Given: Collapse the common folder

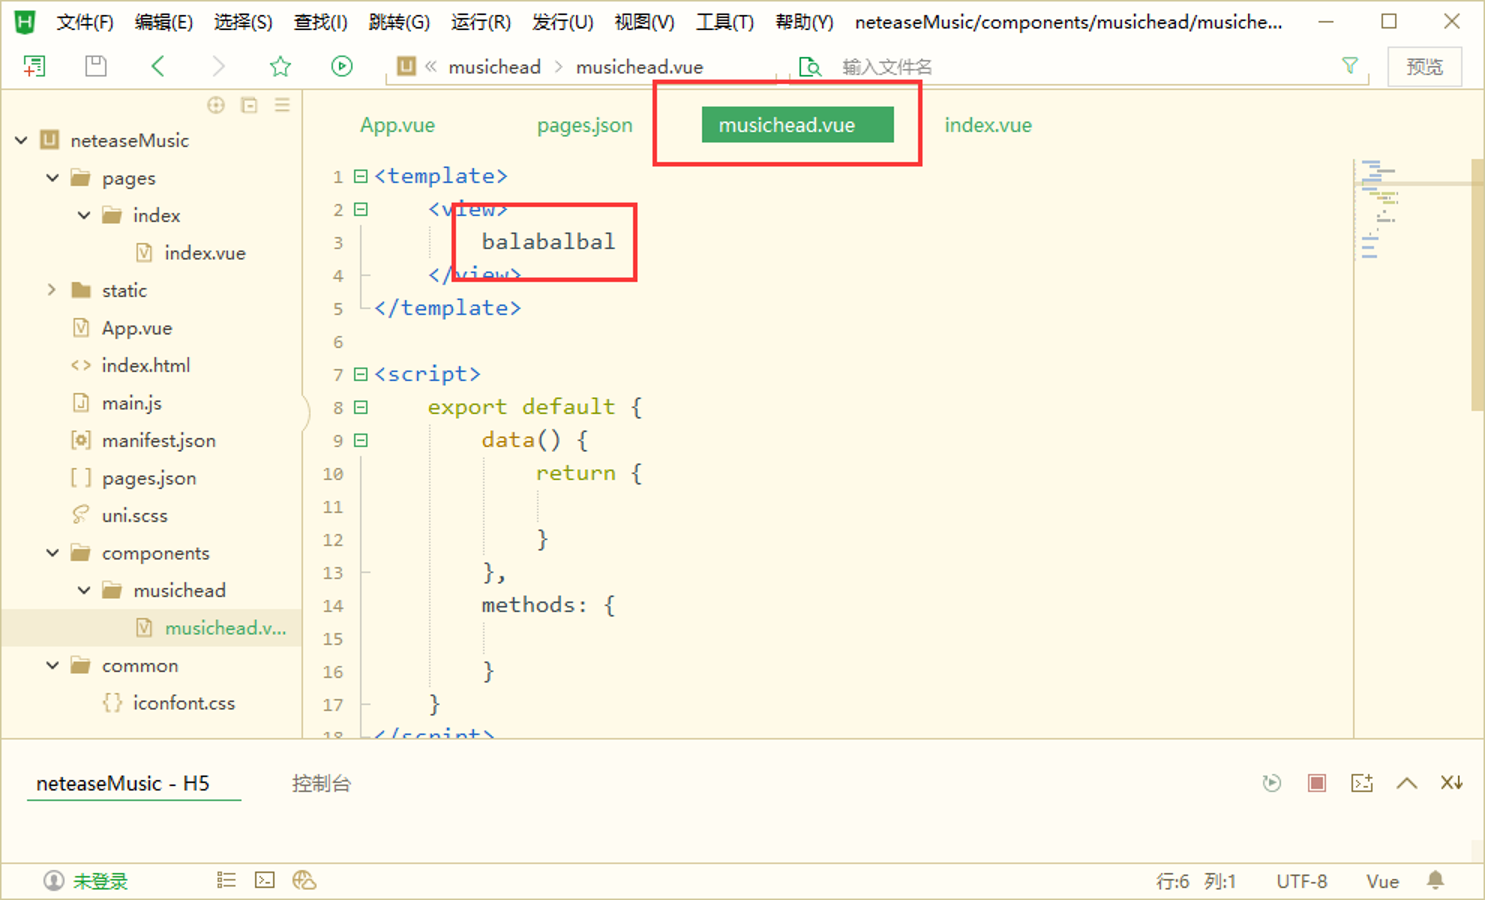Looking at the screenshot, I should click(52, 665).
